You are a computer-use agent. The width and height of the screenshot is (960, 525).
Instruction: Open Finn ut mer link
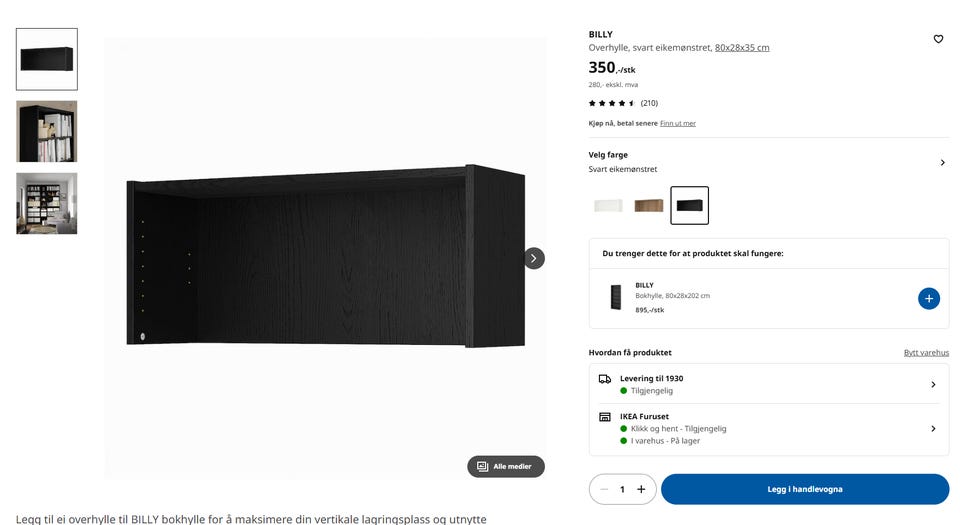pyautogui.click(x=678, y=124)
